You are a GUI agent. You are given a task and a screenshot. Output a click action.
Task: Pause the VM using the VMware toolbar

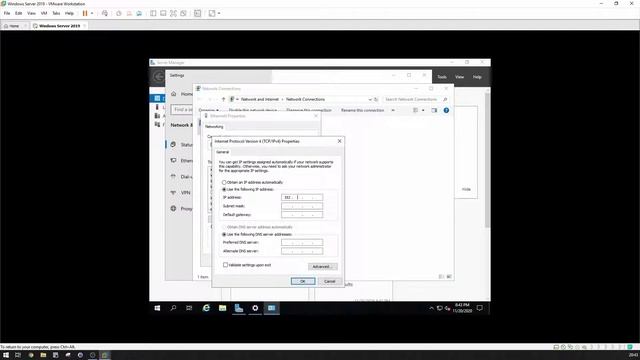85,13
